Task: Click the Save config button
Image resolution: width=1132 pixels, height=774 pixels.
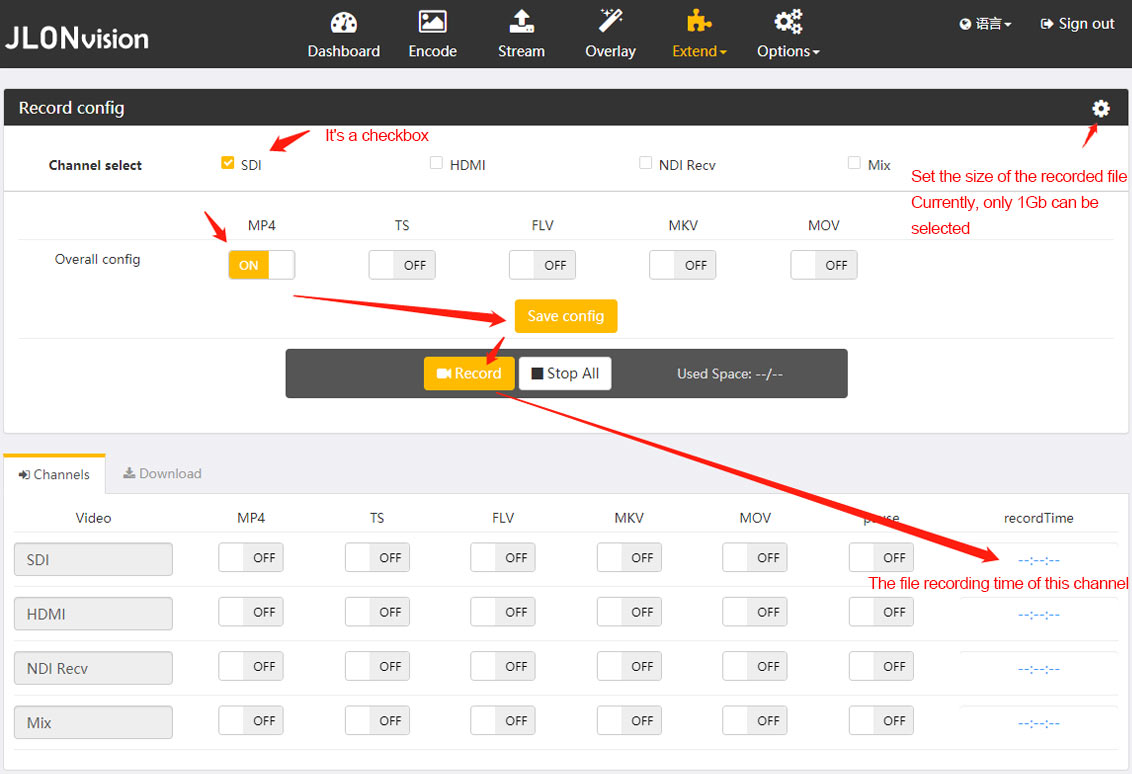Action: [x=565, y=316]
